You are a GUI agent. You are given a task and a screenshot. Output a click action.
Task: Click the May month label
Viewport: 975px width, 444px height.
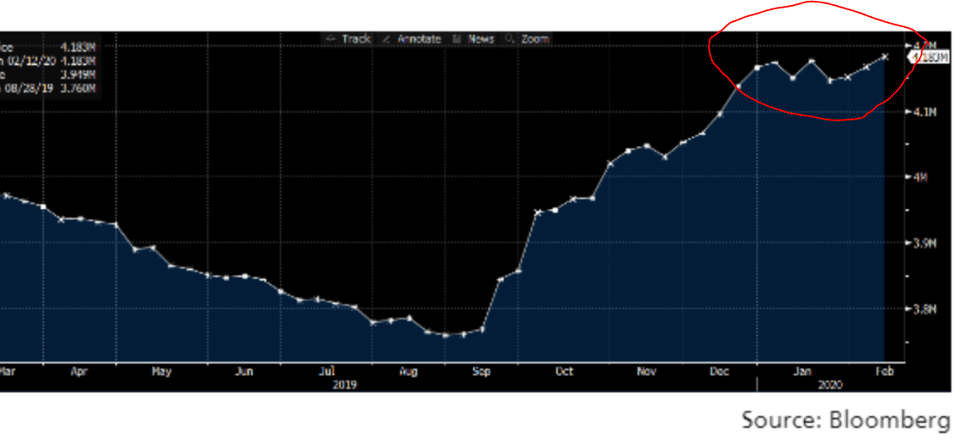(161, 371)
